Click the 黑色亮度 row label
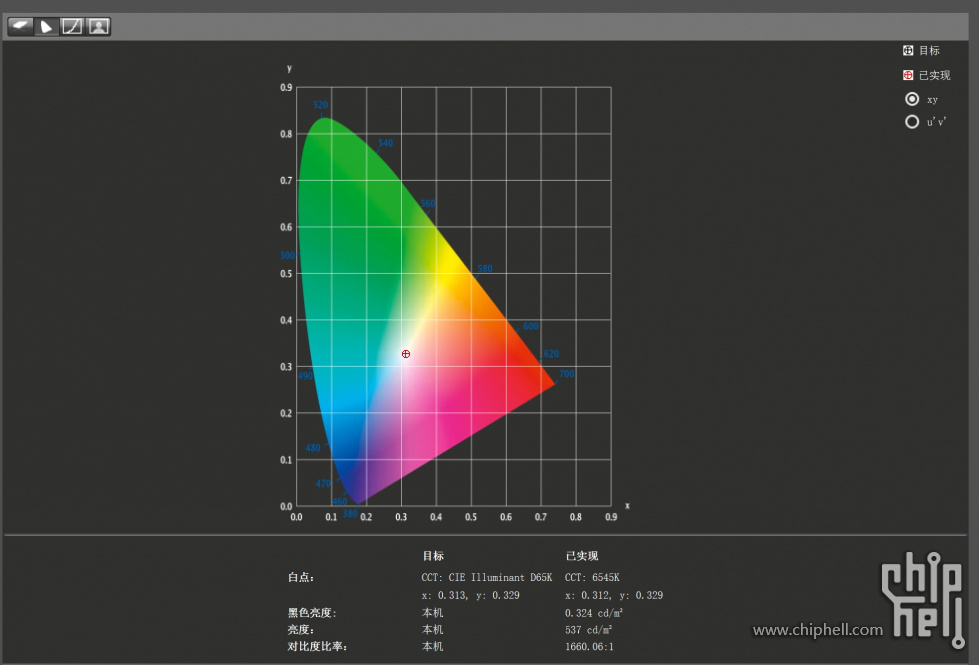979x665 pixels. pos(312,613)
